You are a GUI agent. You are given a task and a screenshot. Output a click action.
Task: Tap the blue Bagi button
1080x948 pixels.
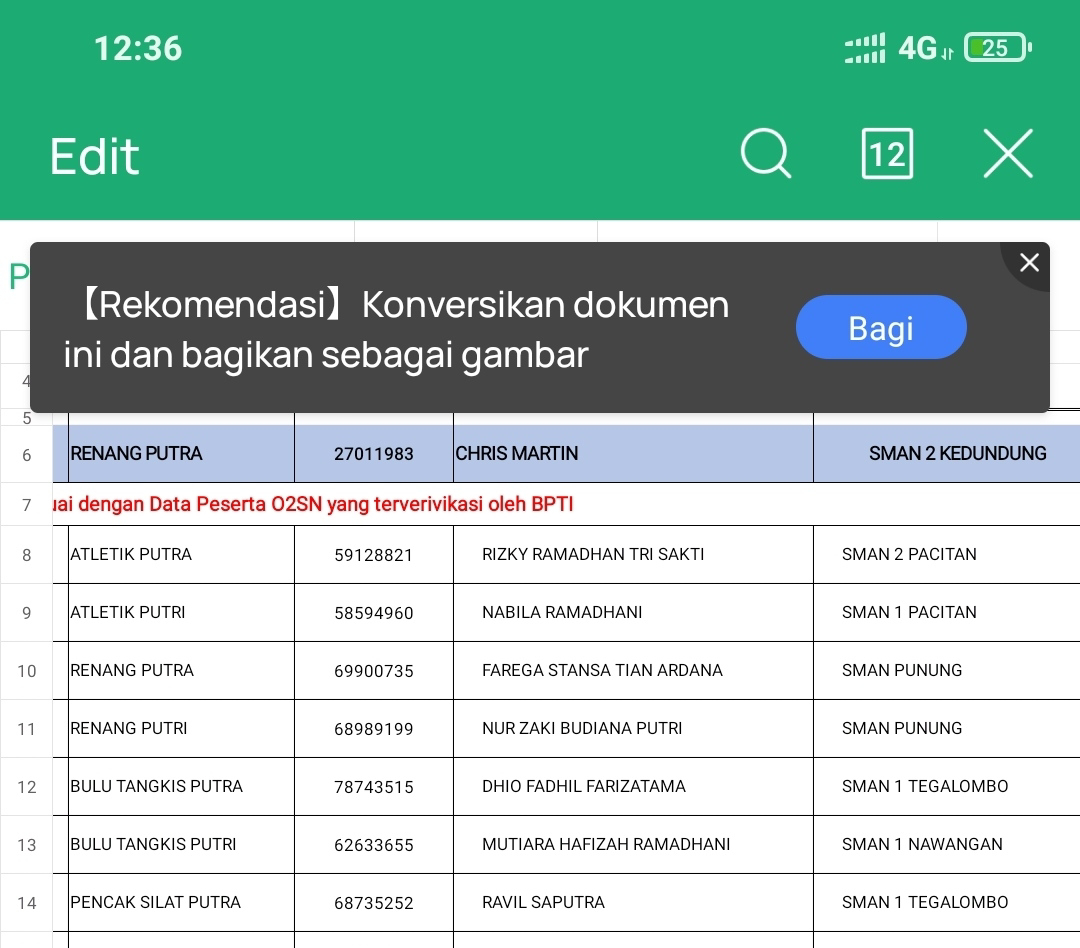[x=881, y=327]
